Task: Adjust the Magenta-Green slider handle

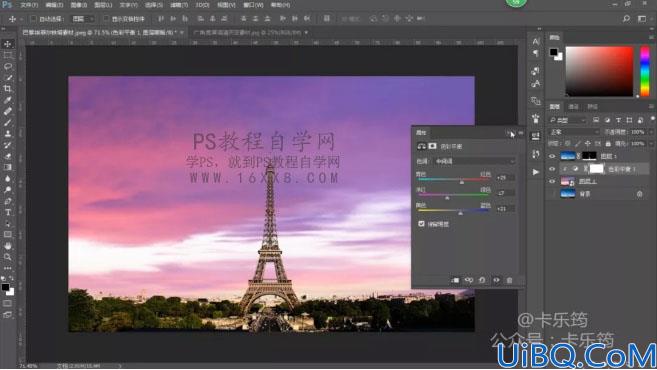Action: (447, 197)
